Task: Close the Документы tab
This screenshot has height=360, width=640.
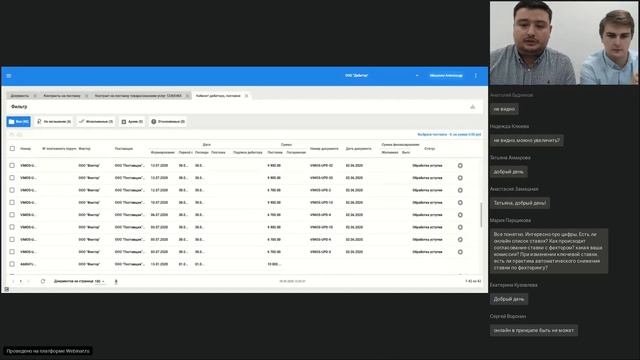Action: (x=35, y=96)
